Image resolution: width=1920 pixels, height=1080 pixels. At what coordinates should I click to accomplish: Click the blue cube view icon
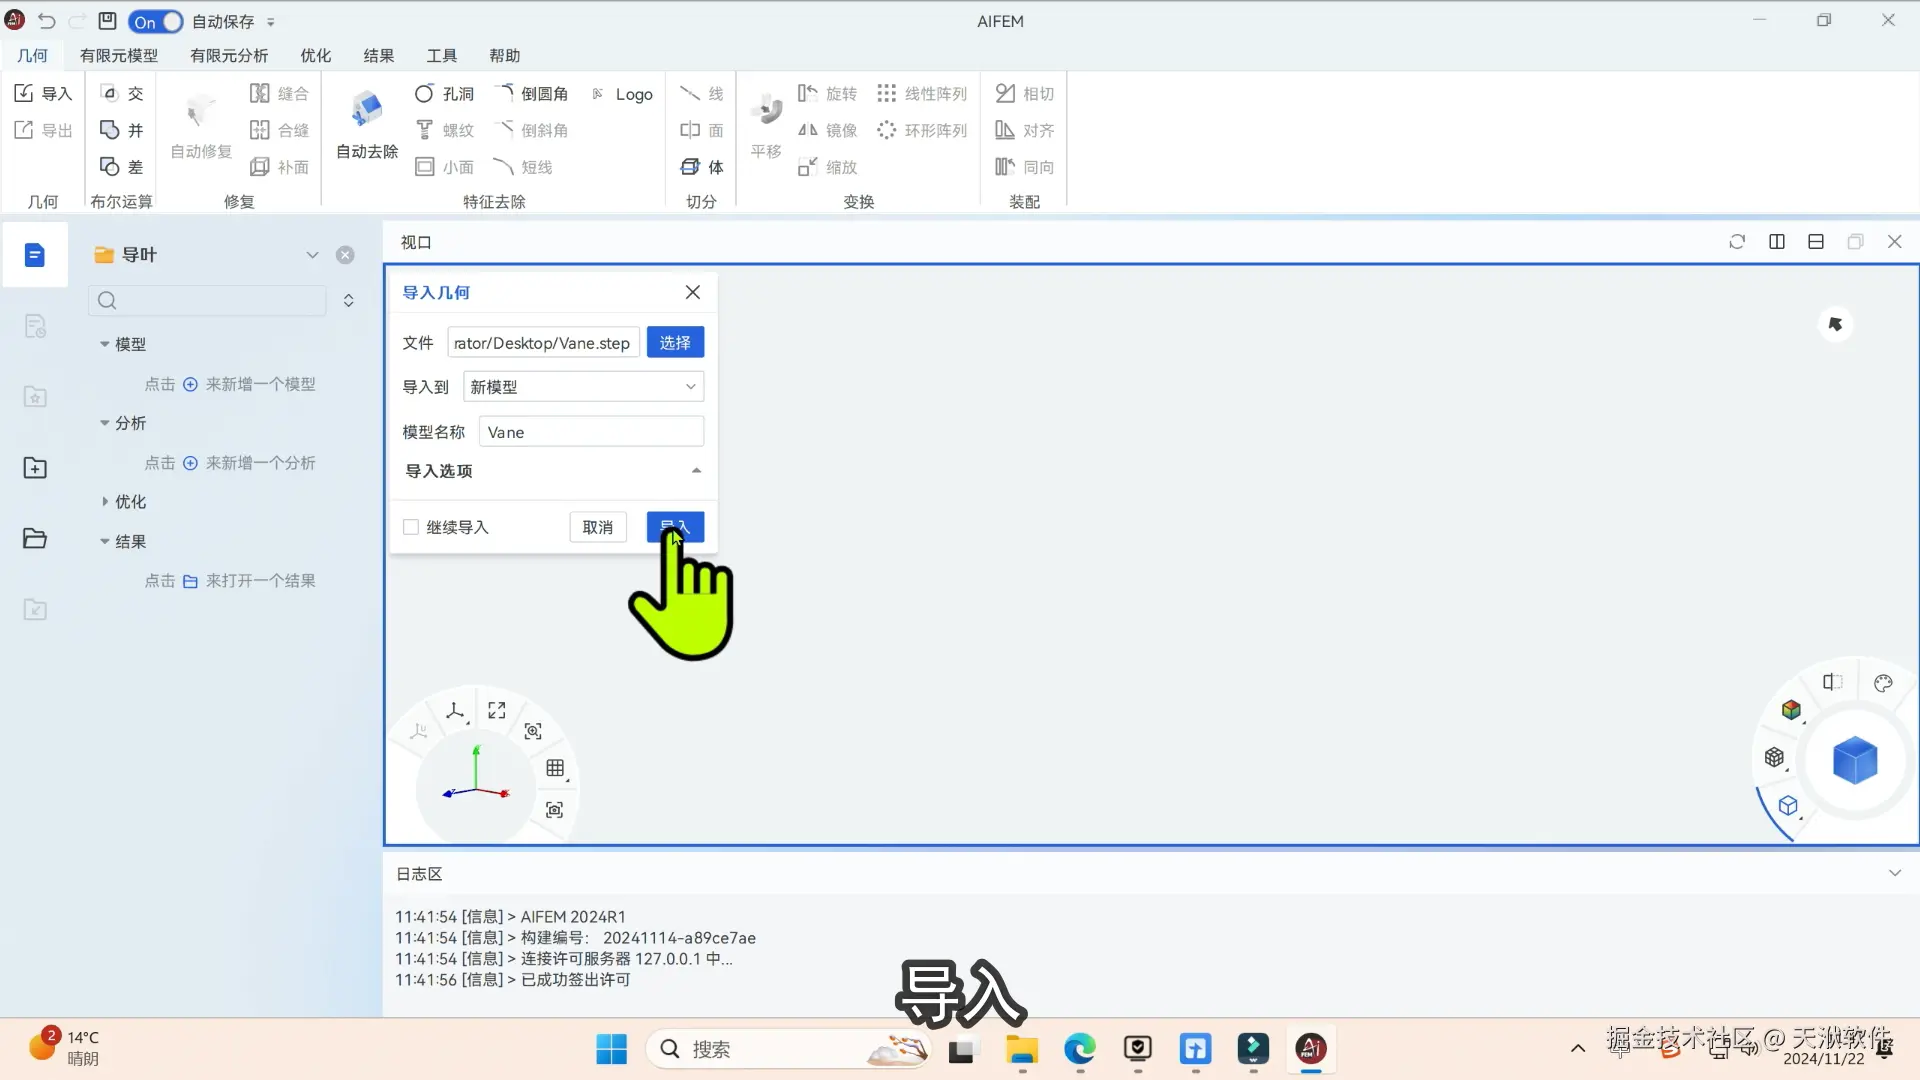pyautogui.click(x=1854, y=760)
